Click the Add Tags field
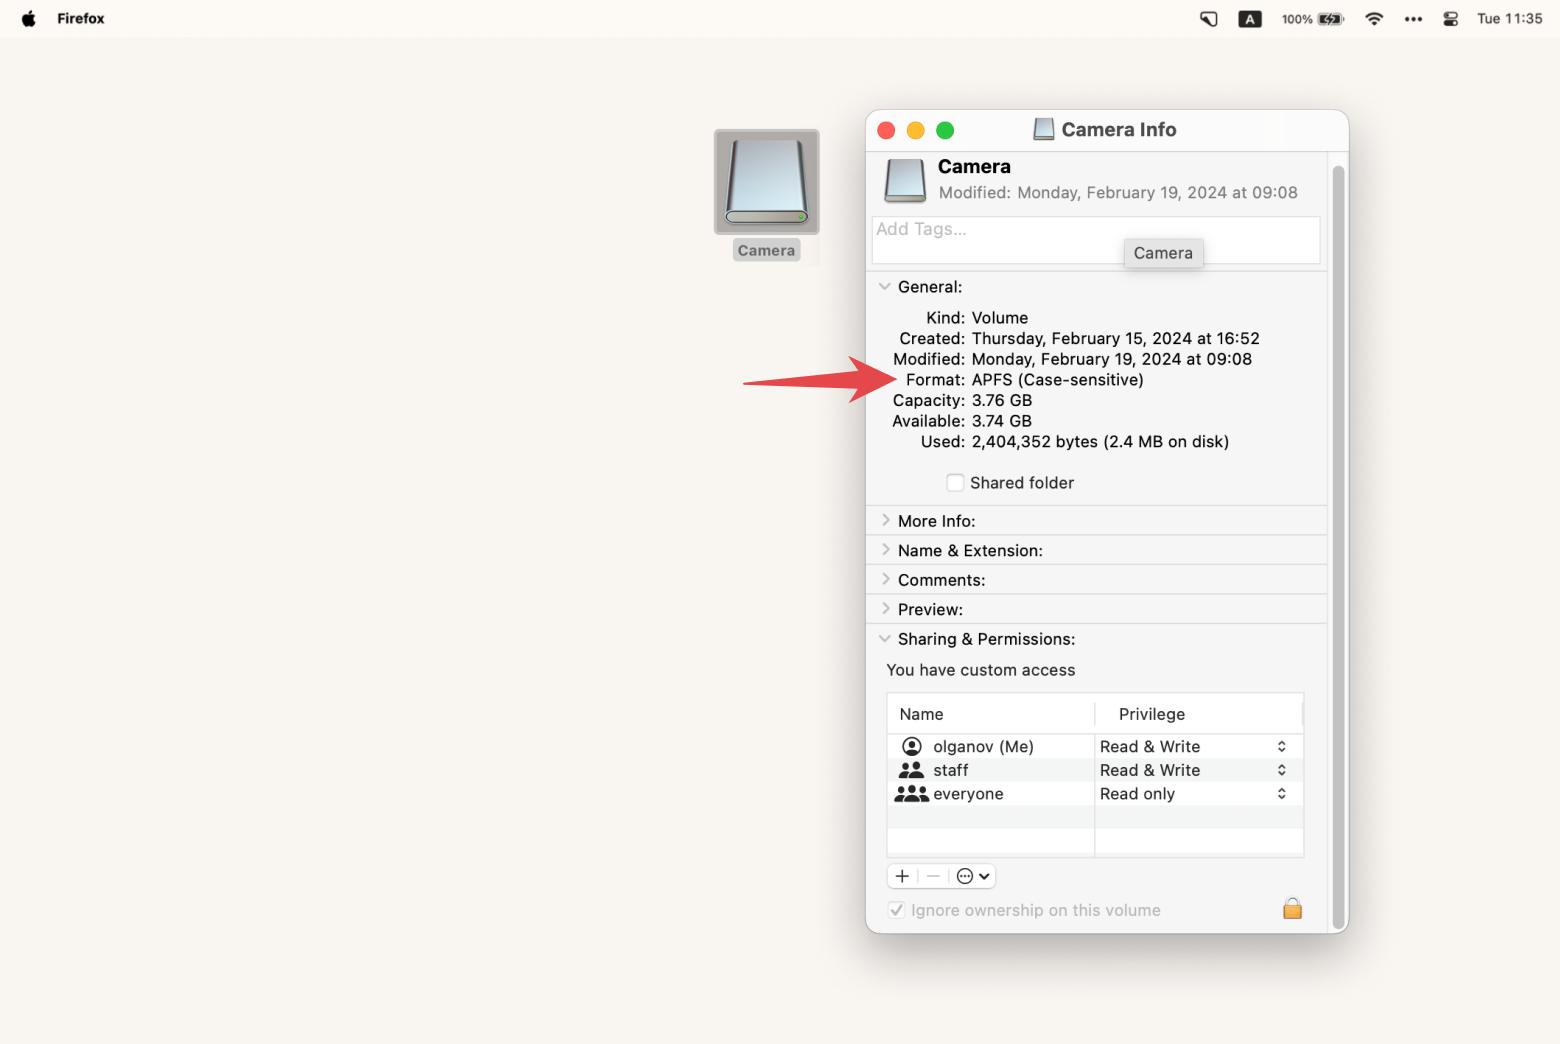1560x1044 pixels. pos(1096,240)
